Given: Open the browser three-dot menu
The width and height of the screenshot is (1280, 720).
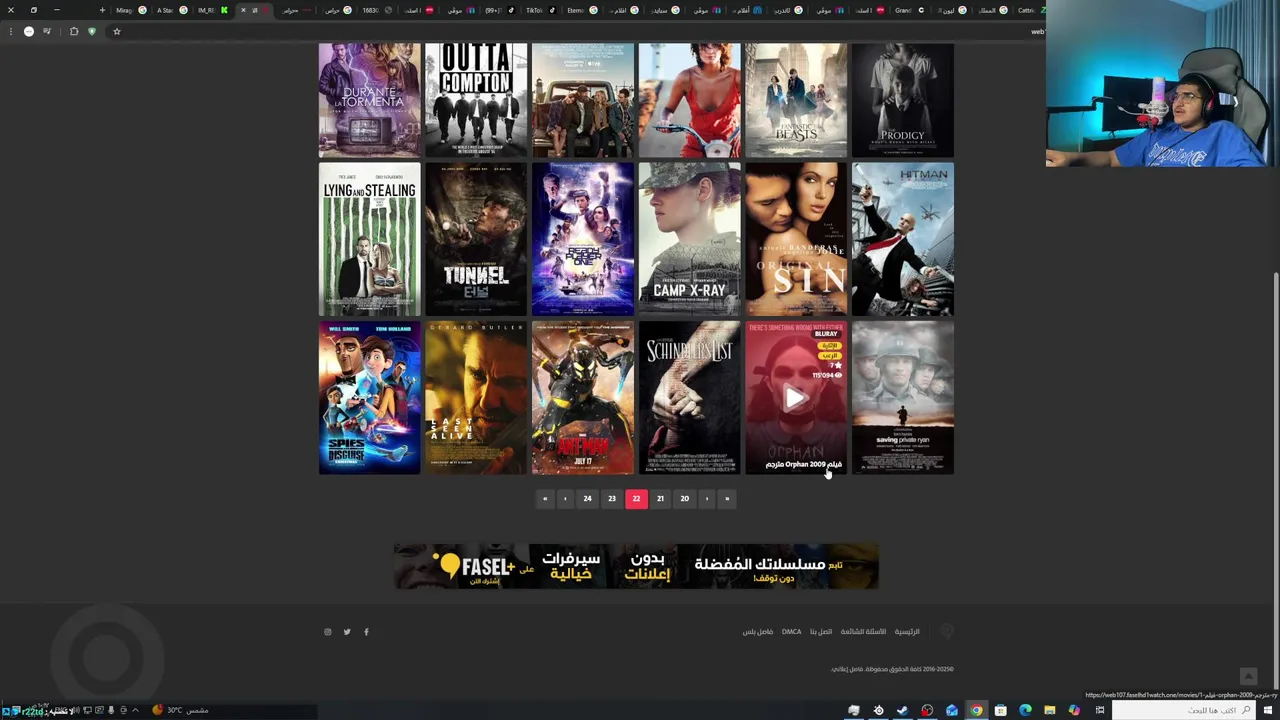Looking at the screenshot, I should tap(10, 31).
